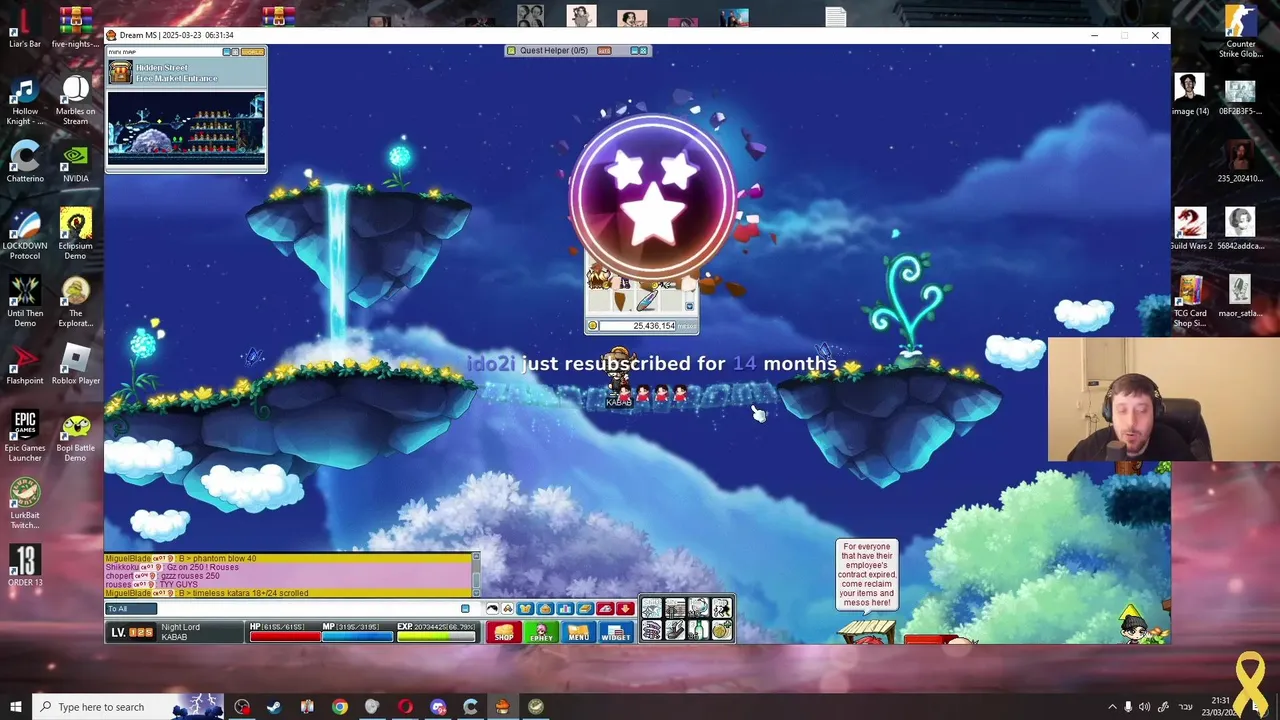Click the Quest Helper green icon
This screenshot has height=720, width=1280.
[x=512, y=50]
